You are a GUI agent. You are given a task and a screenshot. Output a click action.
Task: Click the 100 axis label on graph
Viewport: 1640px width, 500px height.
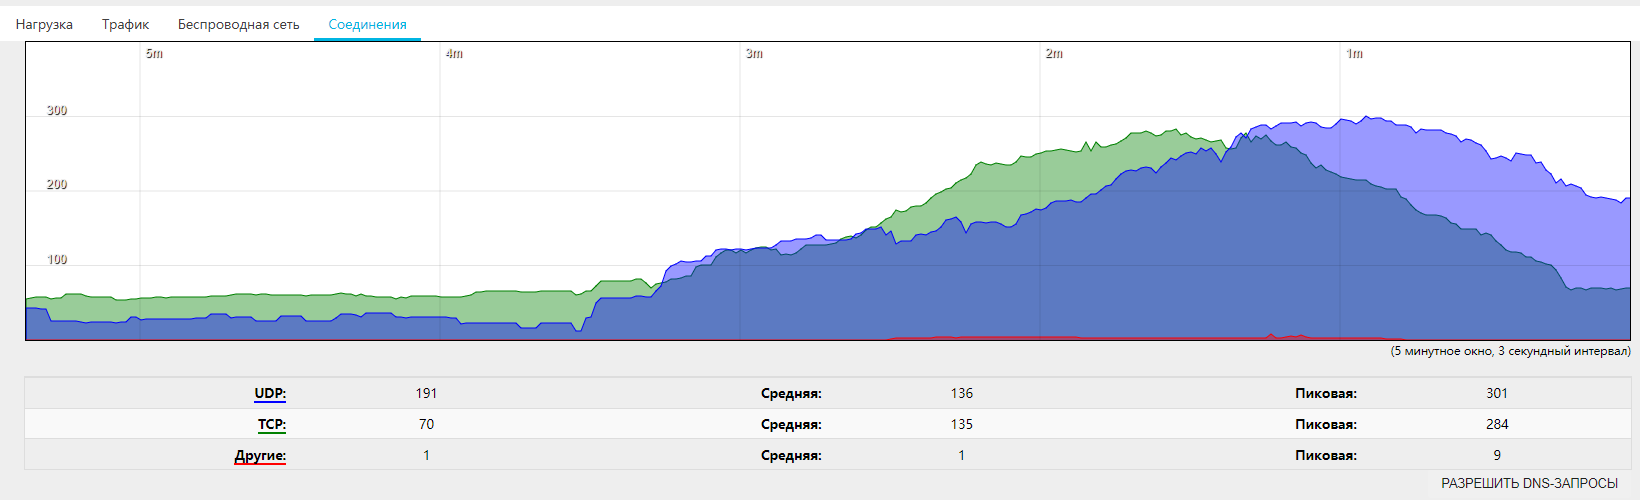(x=57, y=260)
